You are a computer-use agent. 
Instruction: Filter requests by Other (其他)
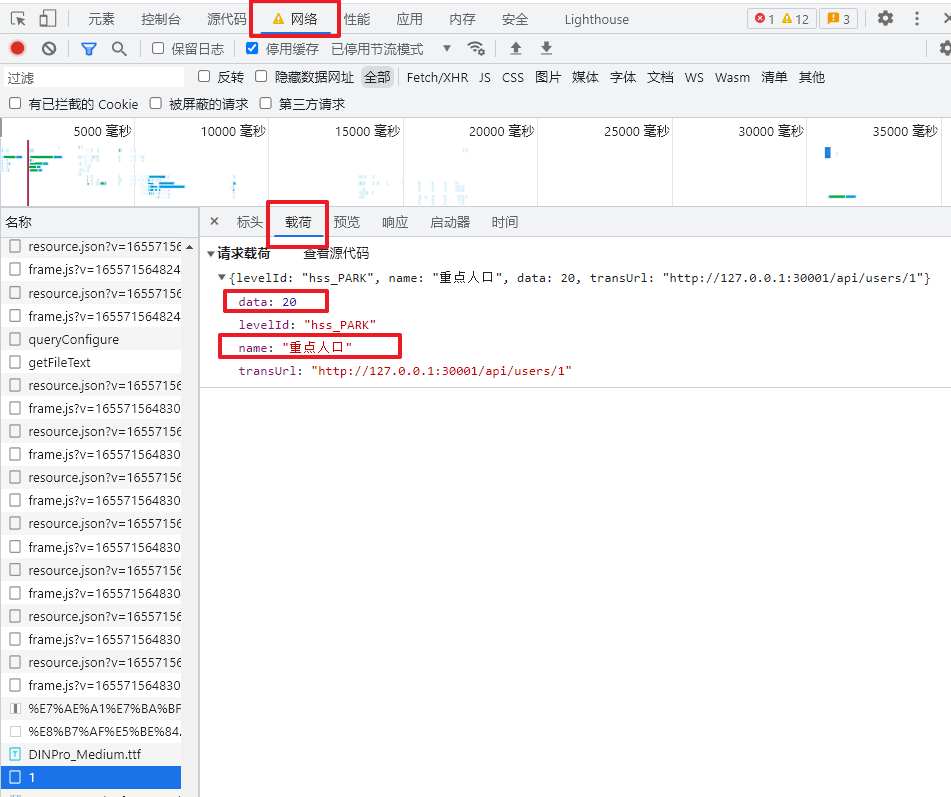pyautogui.click(x=812, y=77)
